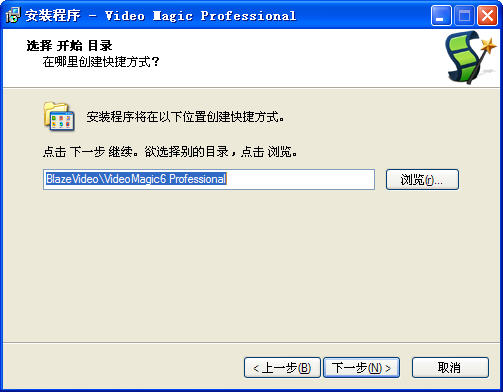
Task: Return to previous step with 上一步(B)
Action: [282, 368]
